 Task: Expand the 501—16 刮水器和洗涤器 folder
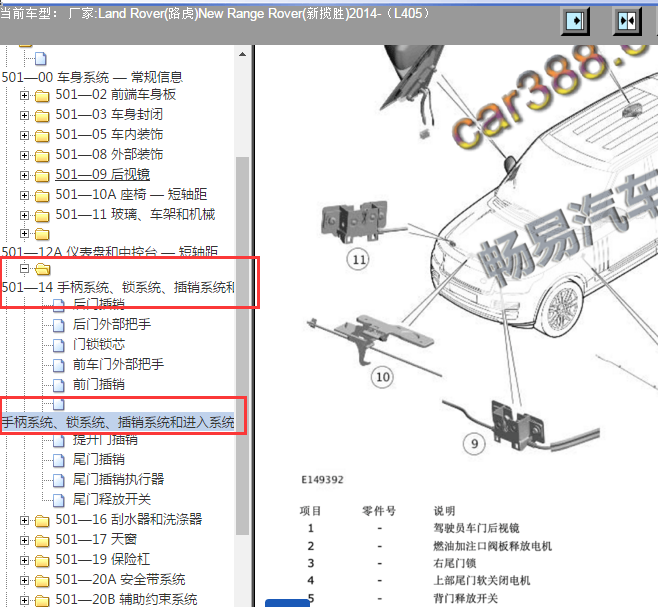point(24,521)
